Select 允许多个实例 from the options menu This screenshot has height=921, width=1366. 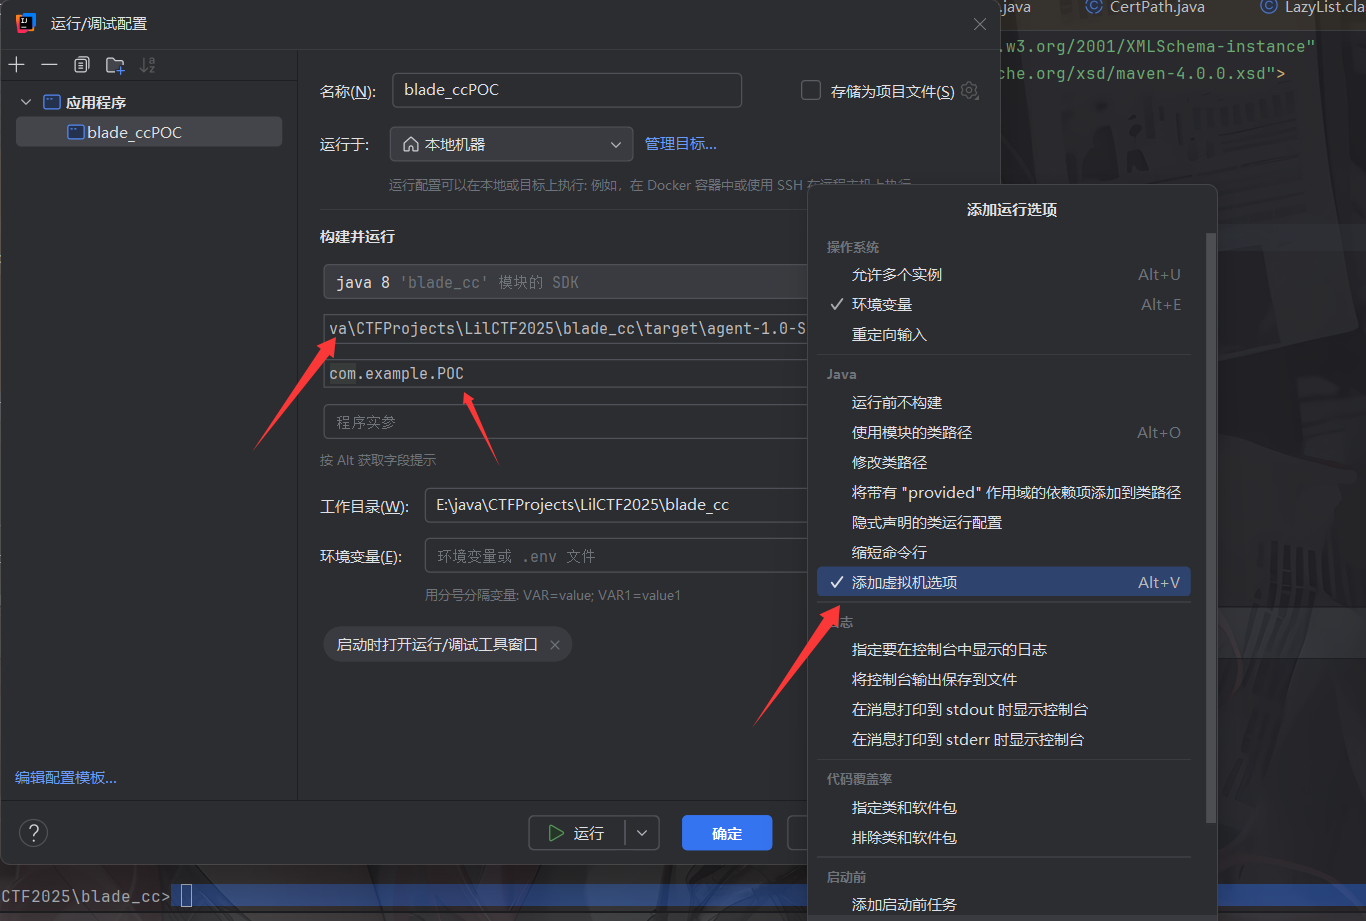tap(896, 274)
